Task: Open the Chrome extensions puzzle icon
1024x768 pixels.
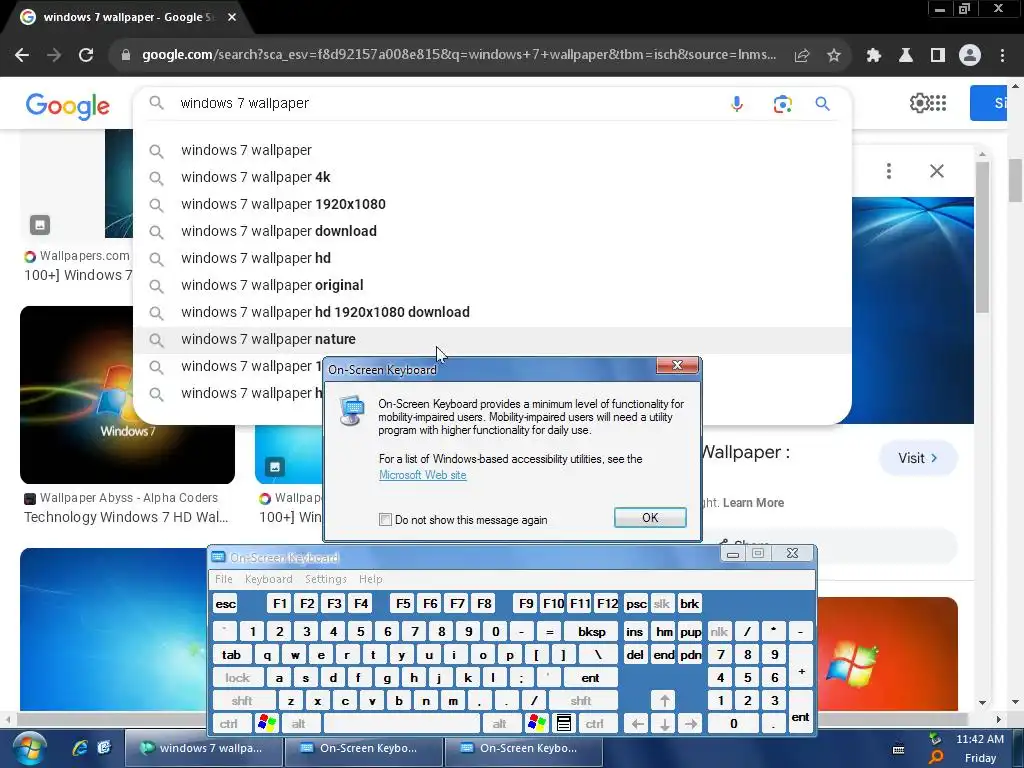Action: (x=874, y=56)
